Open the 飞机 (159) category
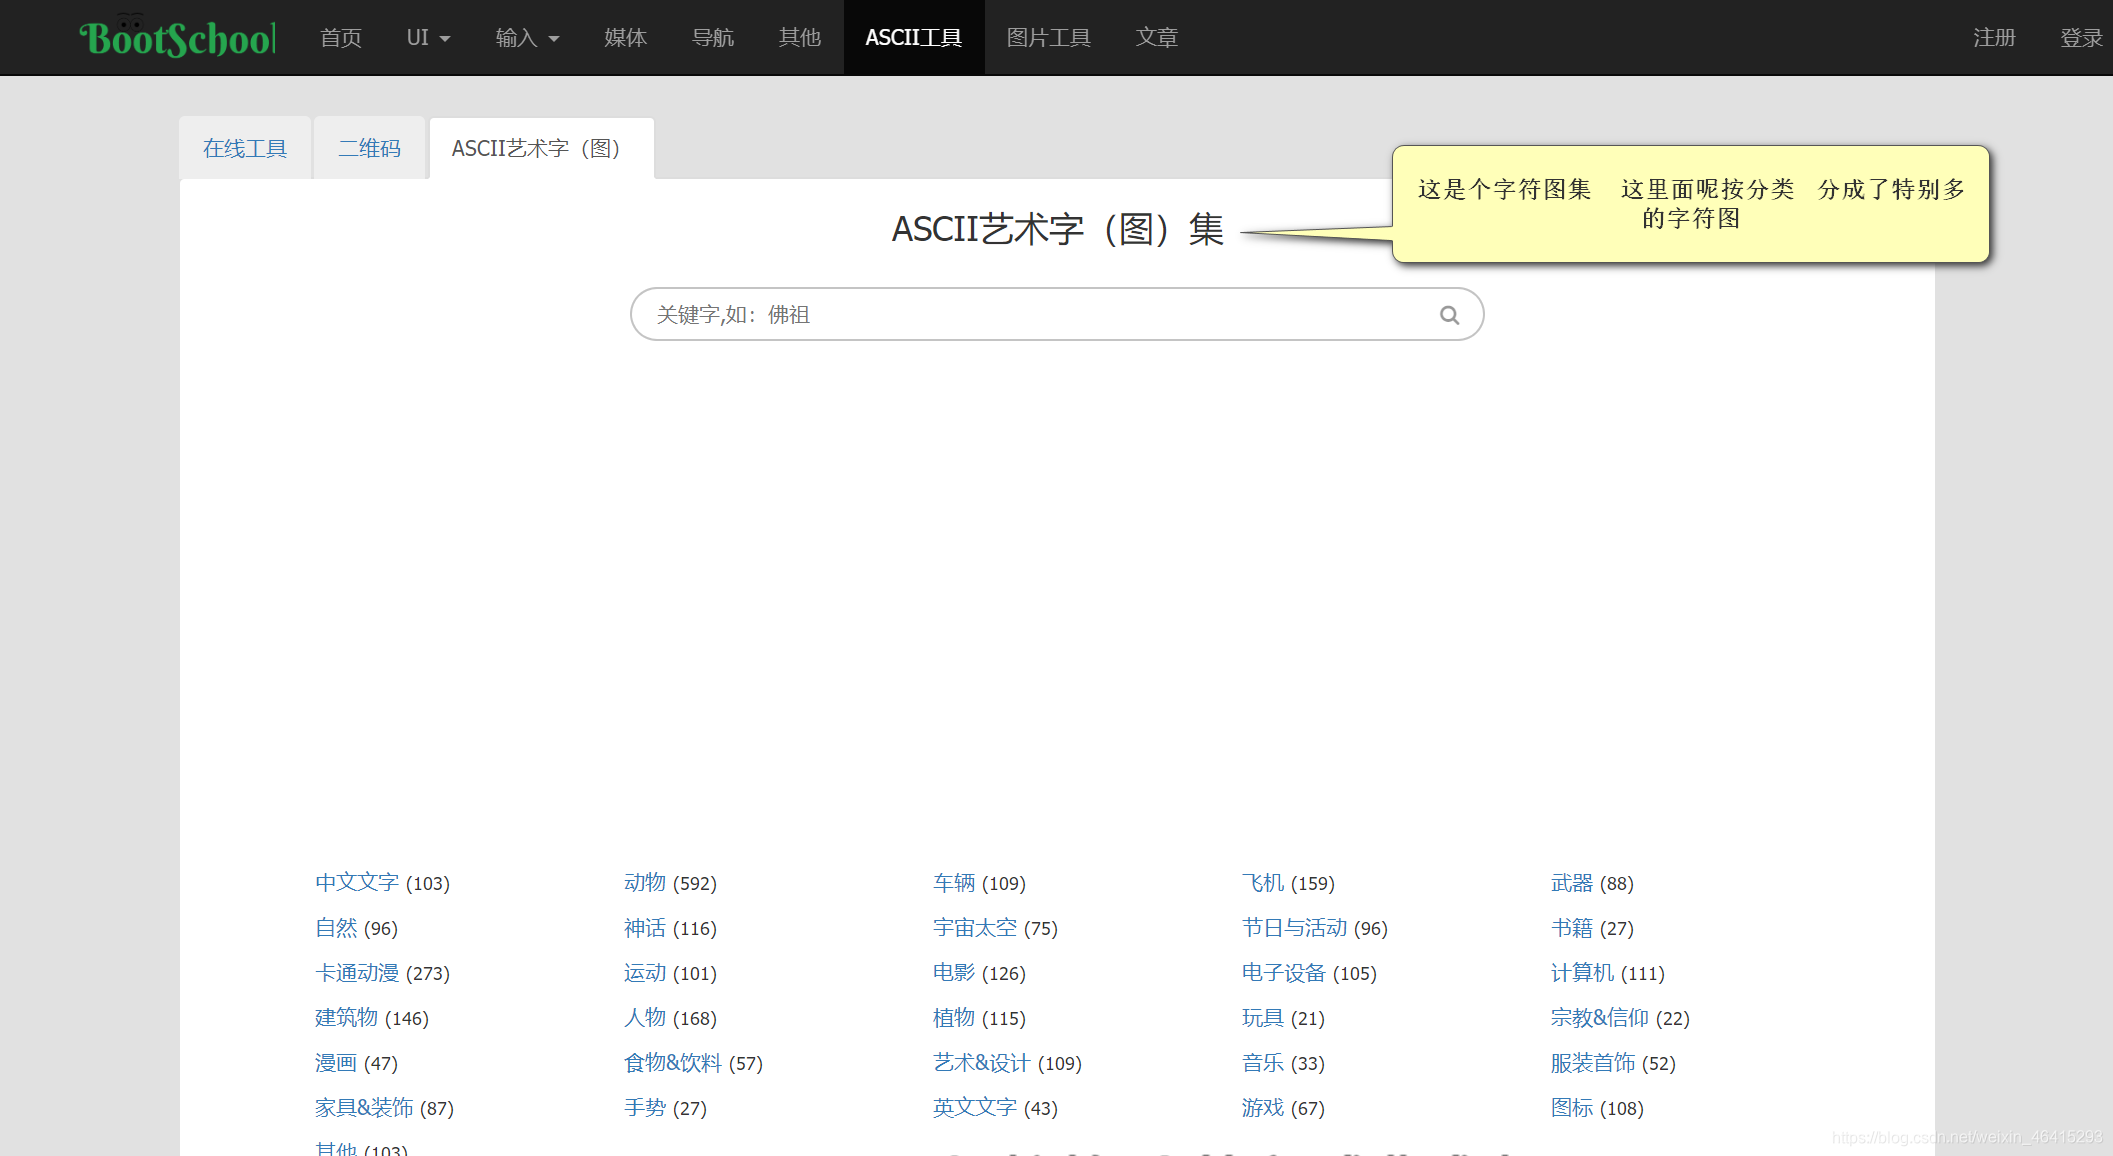The height and width of the screenshot is (1156, 2113). coord(1263,882)
